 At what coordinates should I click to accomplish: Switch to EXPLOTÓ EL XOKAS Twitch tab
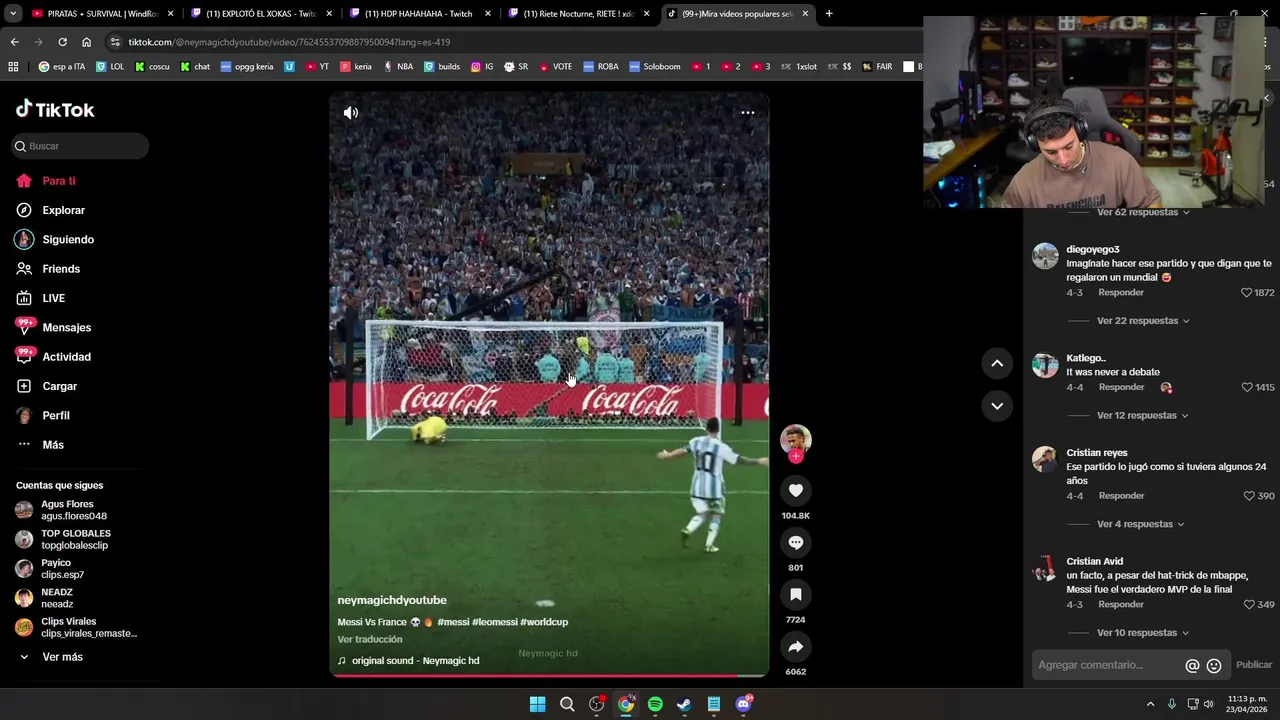tap(261, 14)
